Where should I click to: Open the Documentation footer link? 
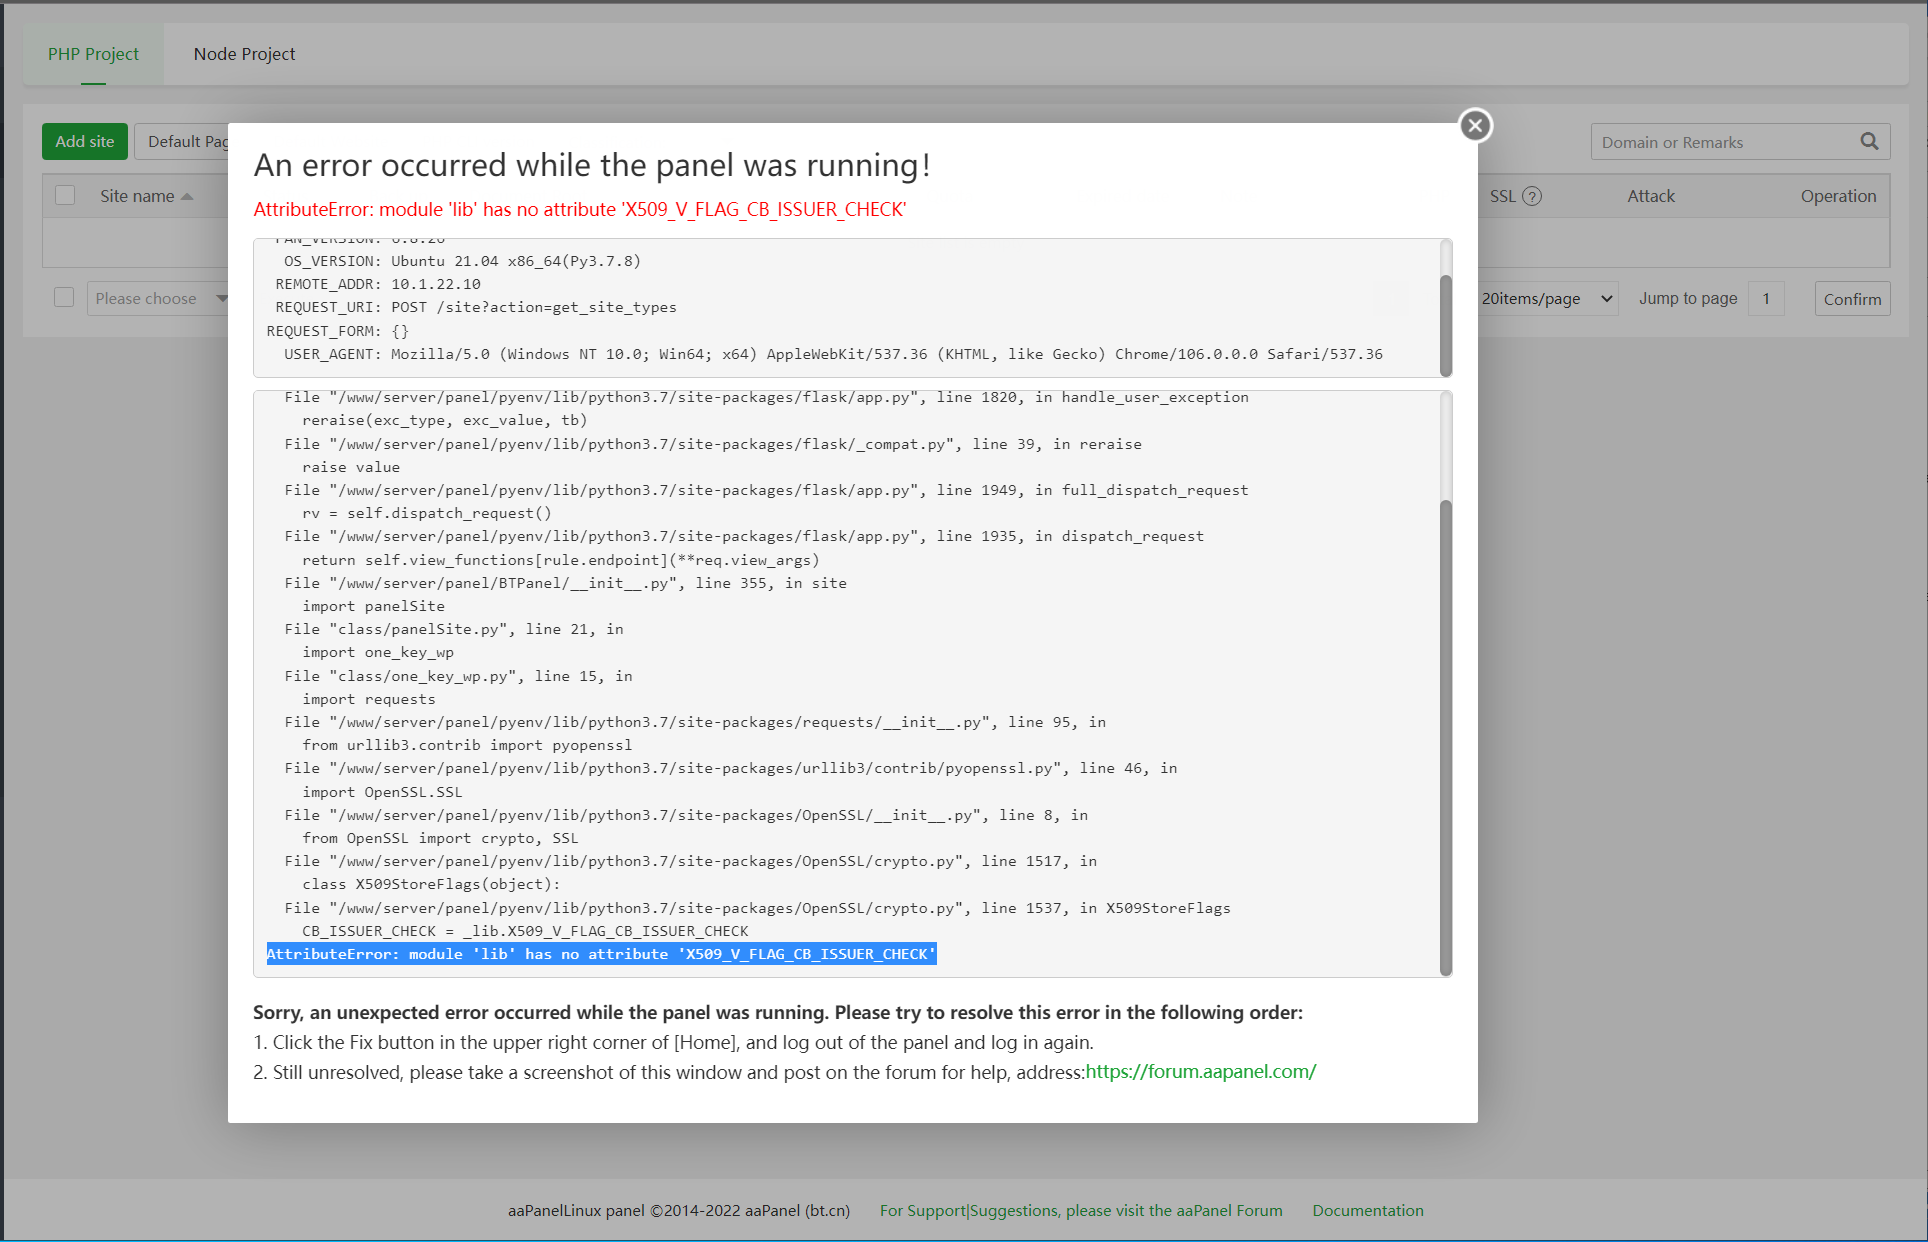[1367, 1210]
